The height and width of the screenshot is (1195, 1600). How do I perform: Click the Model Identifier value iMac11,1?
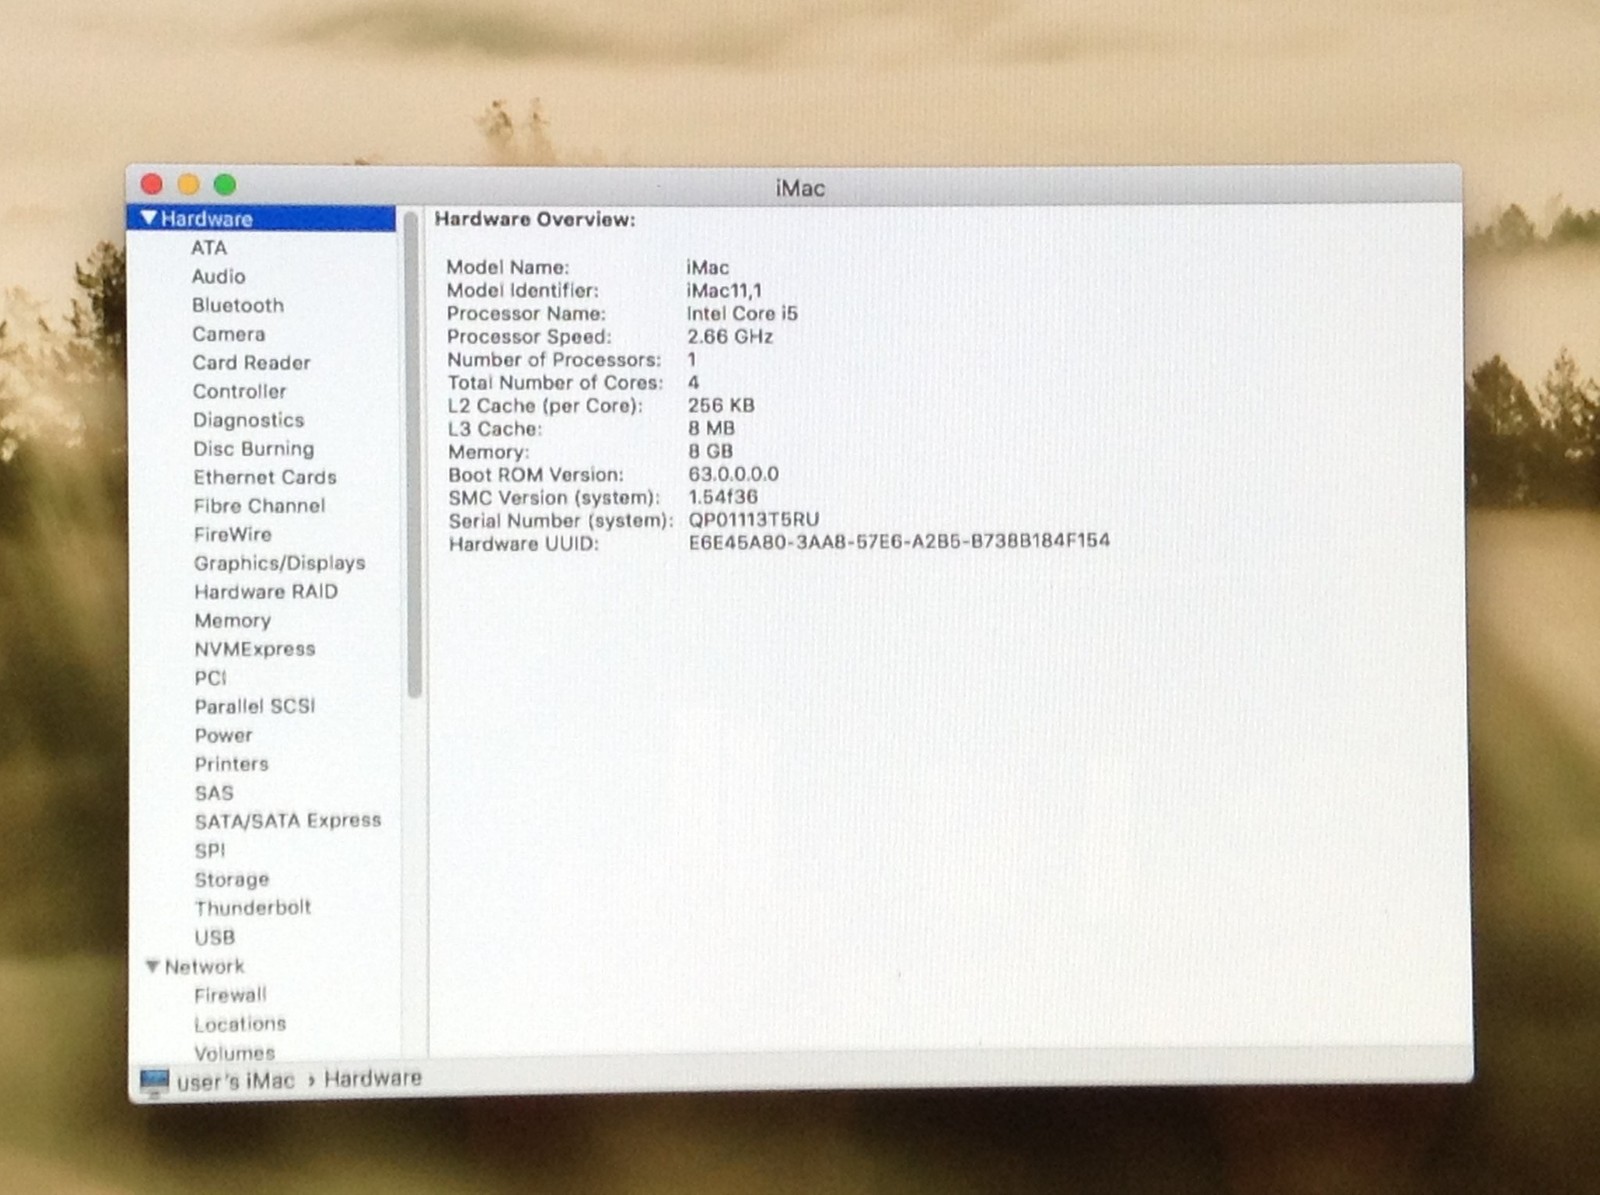pos(724,290)
